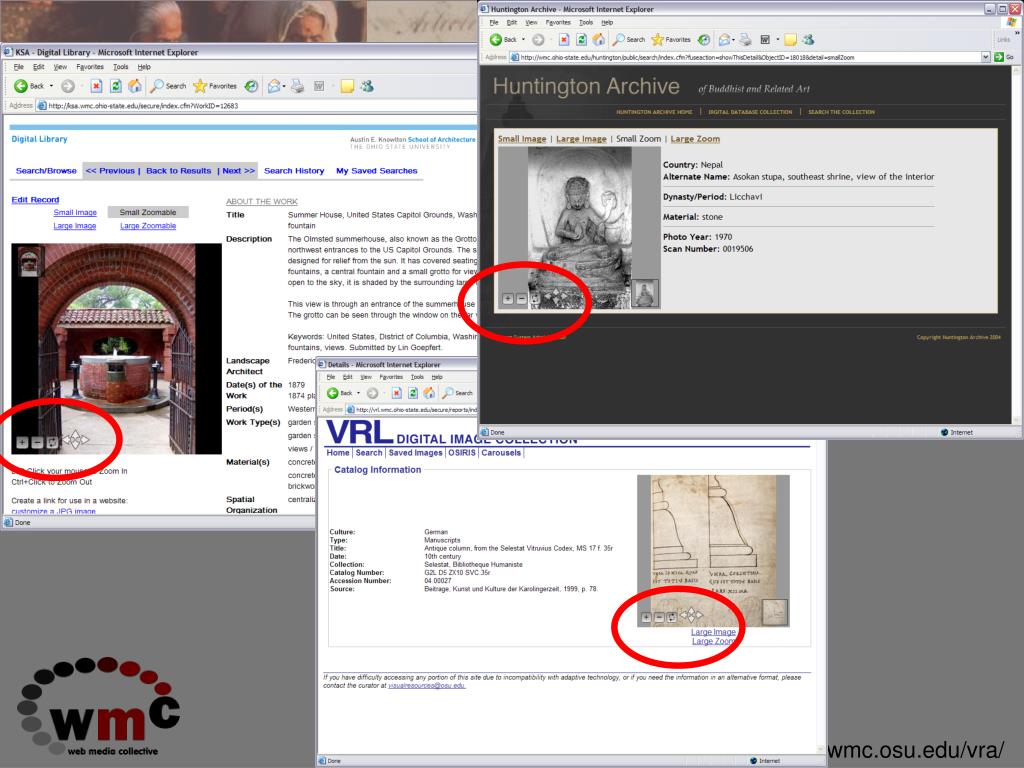Viewport: 1024px width, 768px height.
Task: Refresh the KSA Digital Library page
Action: tap(116, 86)
